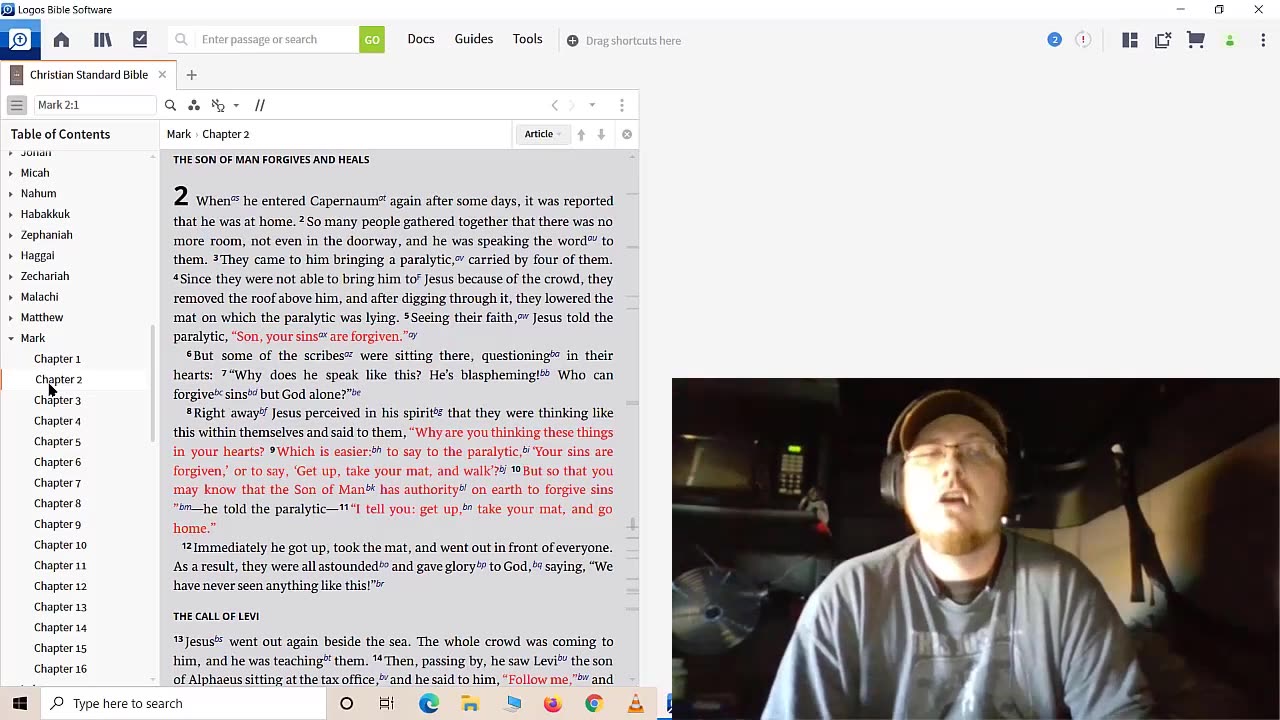Collapse the Mark tree node
This screenshot has height=720, width=1280.
point(11,338)
